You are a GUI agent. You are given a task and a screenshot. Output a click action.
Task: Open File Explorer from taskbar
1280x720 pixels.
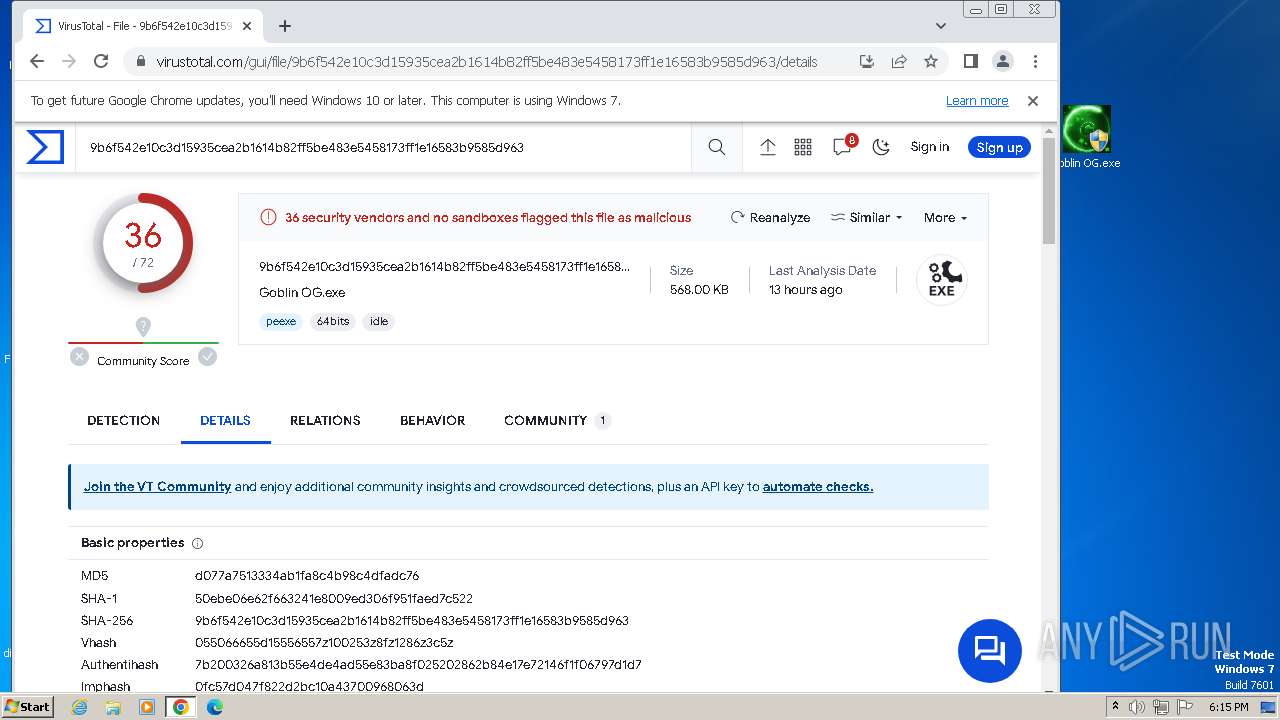113,707
